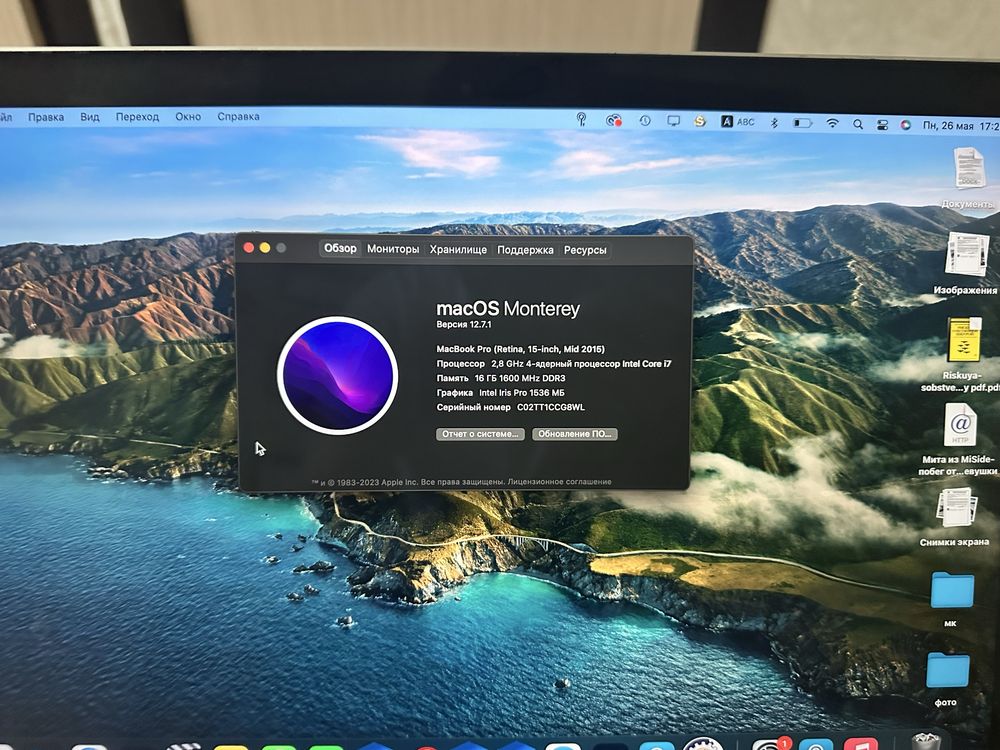Click the yellow S status icon

[x=700, y=121]
